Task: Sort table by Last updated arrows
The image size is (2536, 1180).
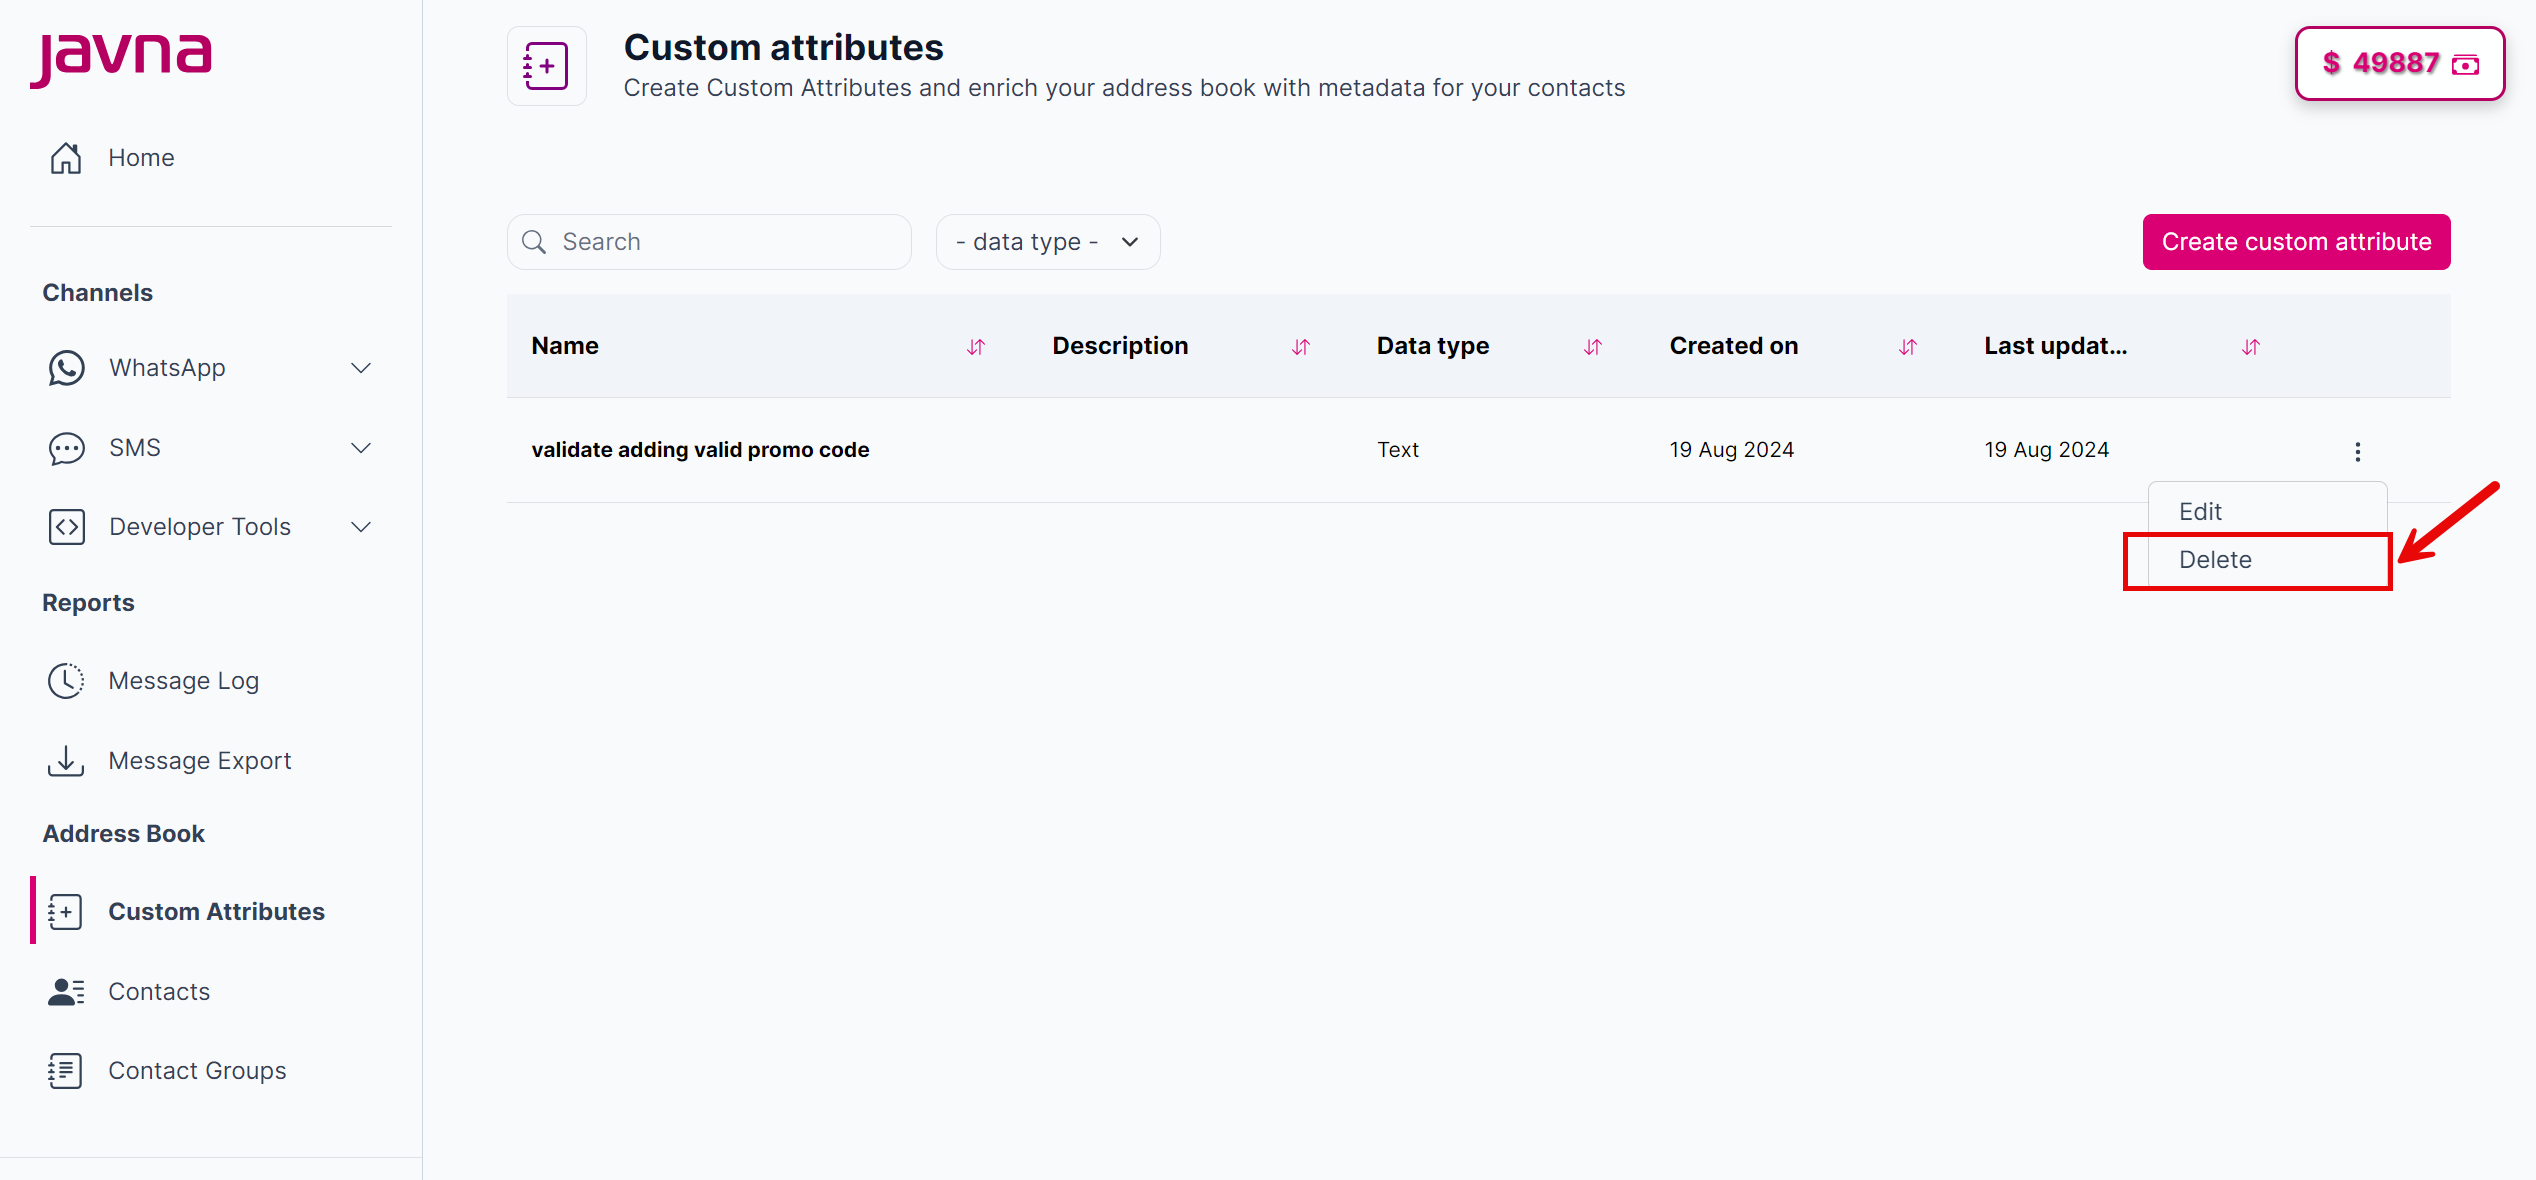Action: (x=2250, y=347)
